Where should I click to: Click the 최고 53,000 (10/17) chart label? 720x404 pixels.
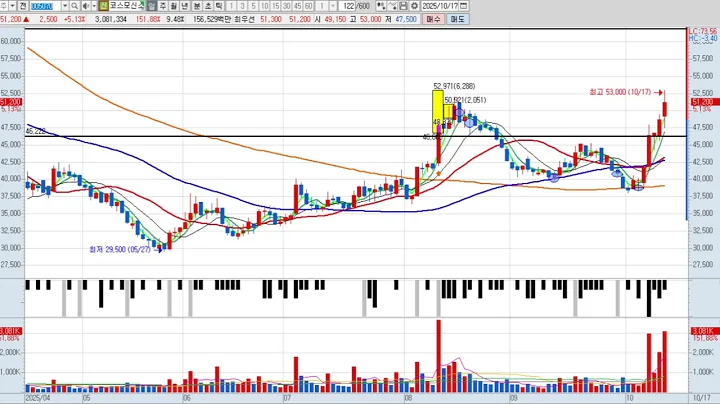[x=620, y=92]
